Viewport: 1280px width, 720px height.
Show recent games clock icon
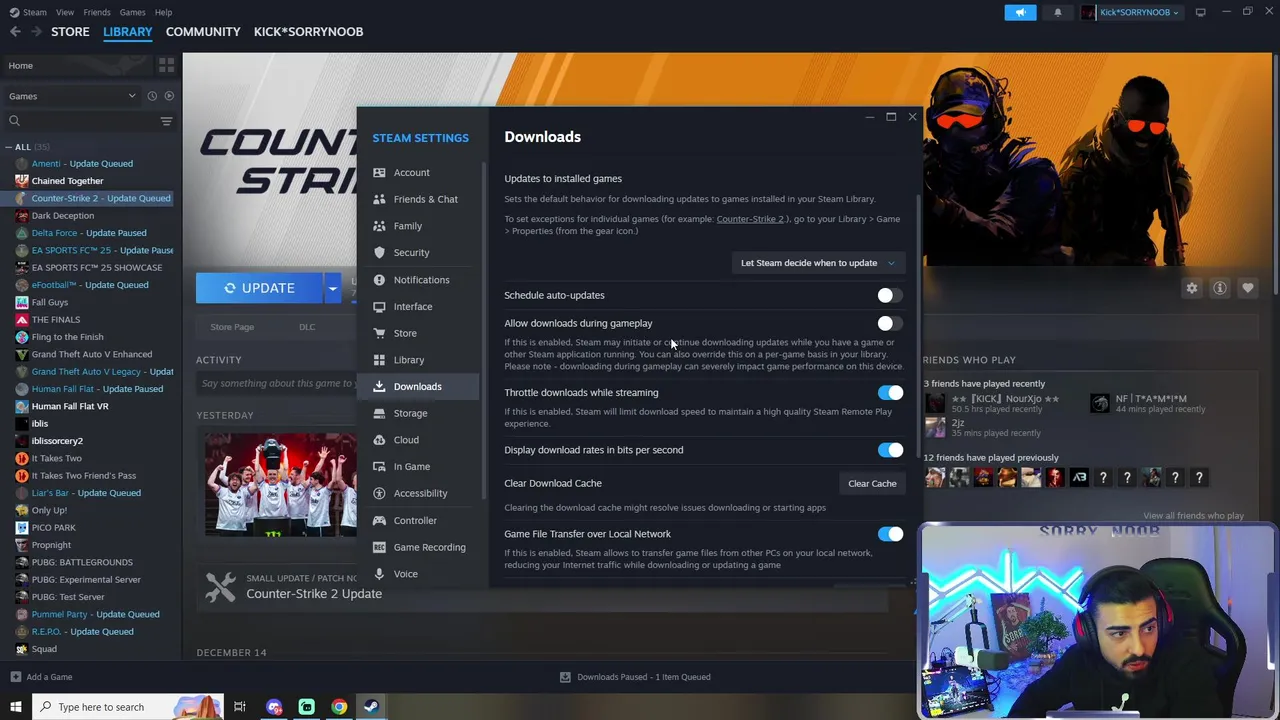[x=152, y=96]
